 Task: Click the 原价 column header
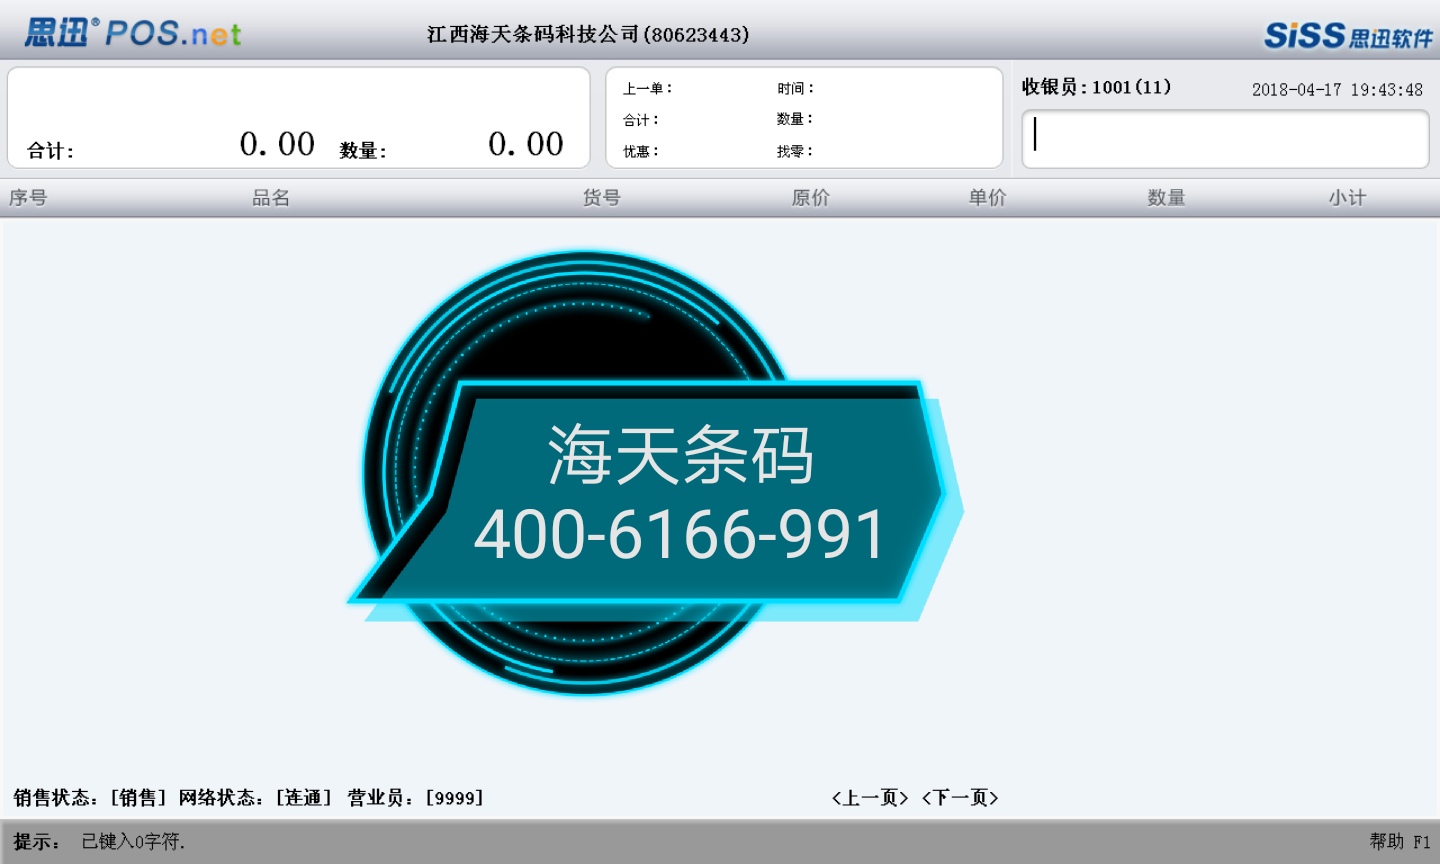[810, 198]
